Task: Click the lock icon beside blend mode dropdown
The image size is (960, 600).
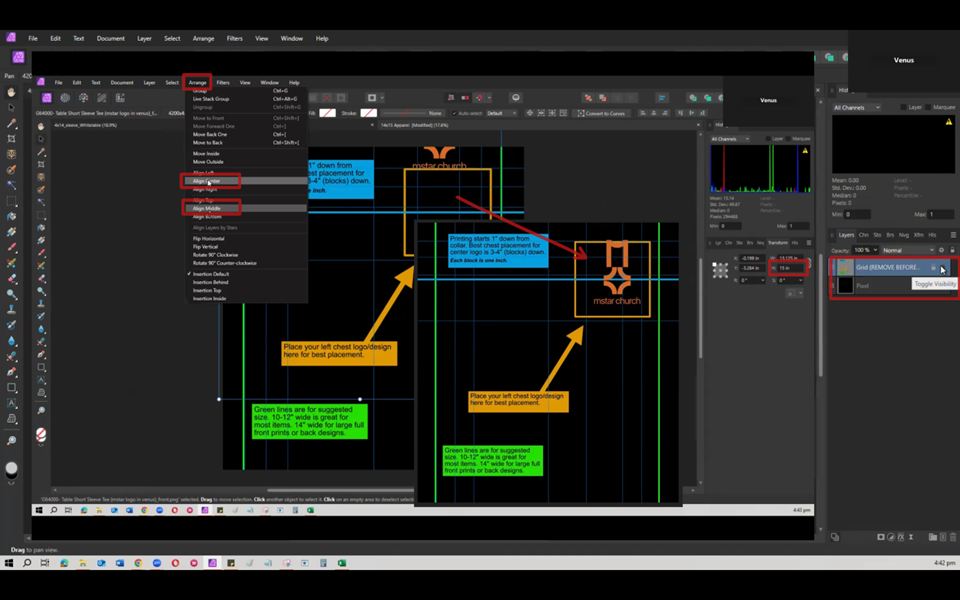Action: [952, 250]
